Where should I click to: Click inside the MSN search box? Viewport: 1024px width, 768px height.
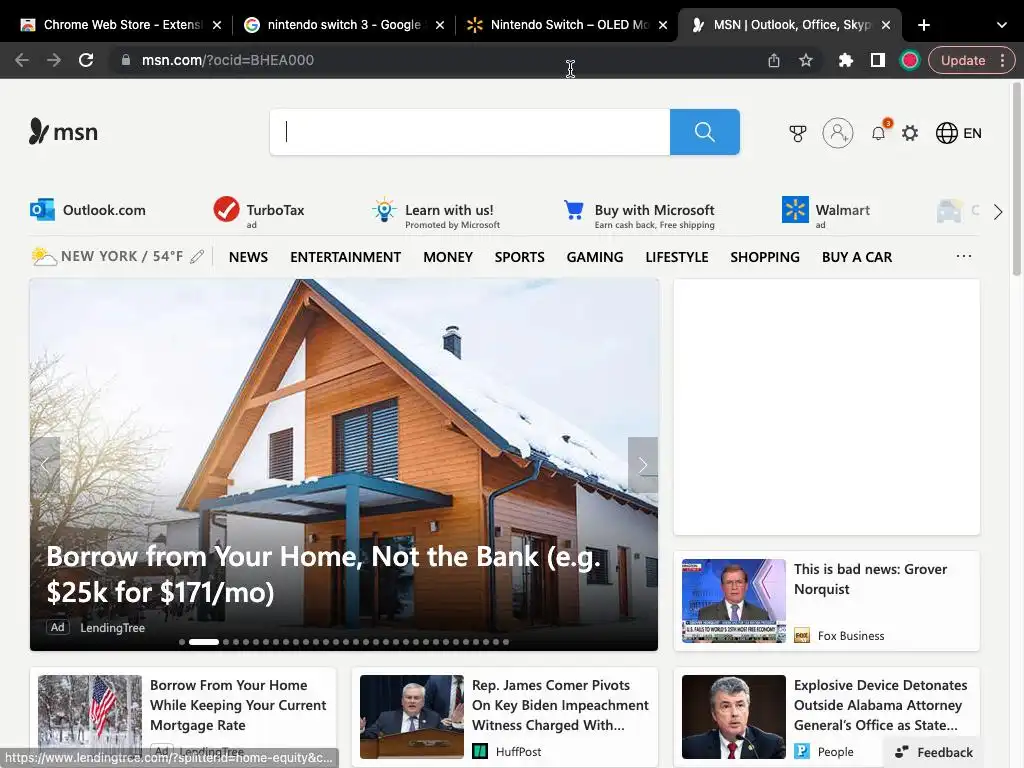(x=470, y=132)
